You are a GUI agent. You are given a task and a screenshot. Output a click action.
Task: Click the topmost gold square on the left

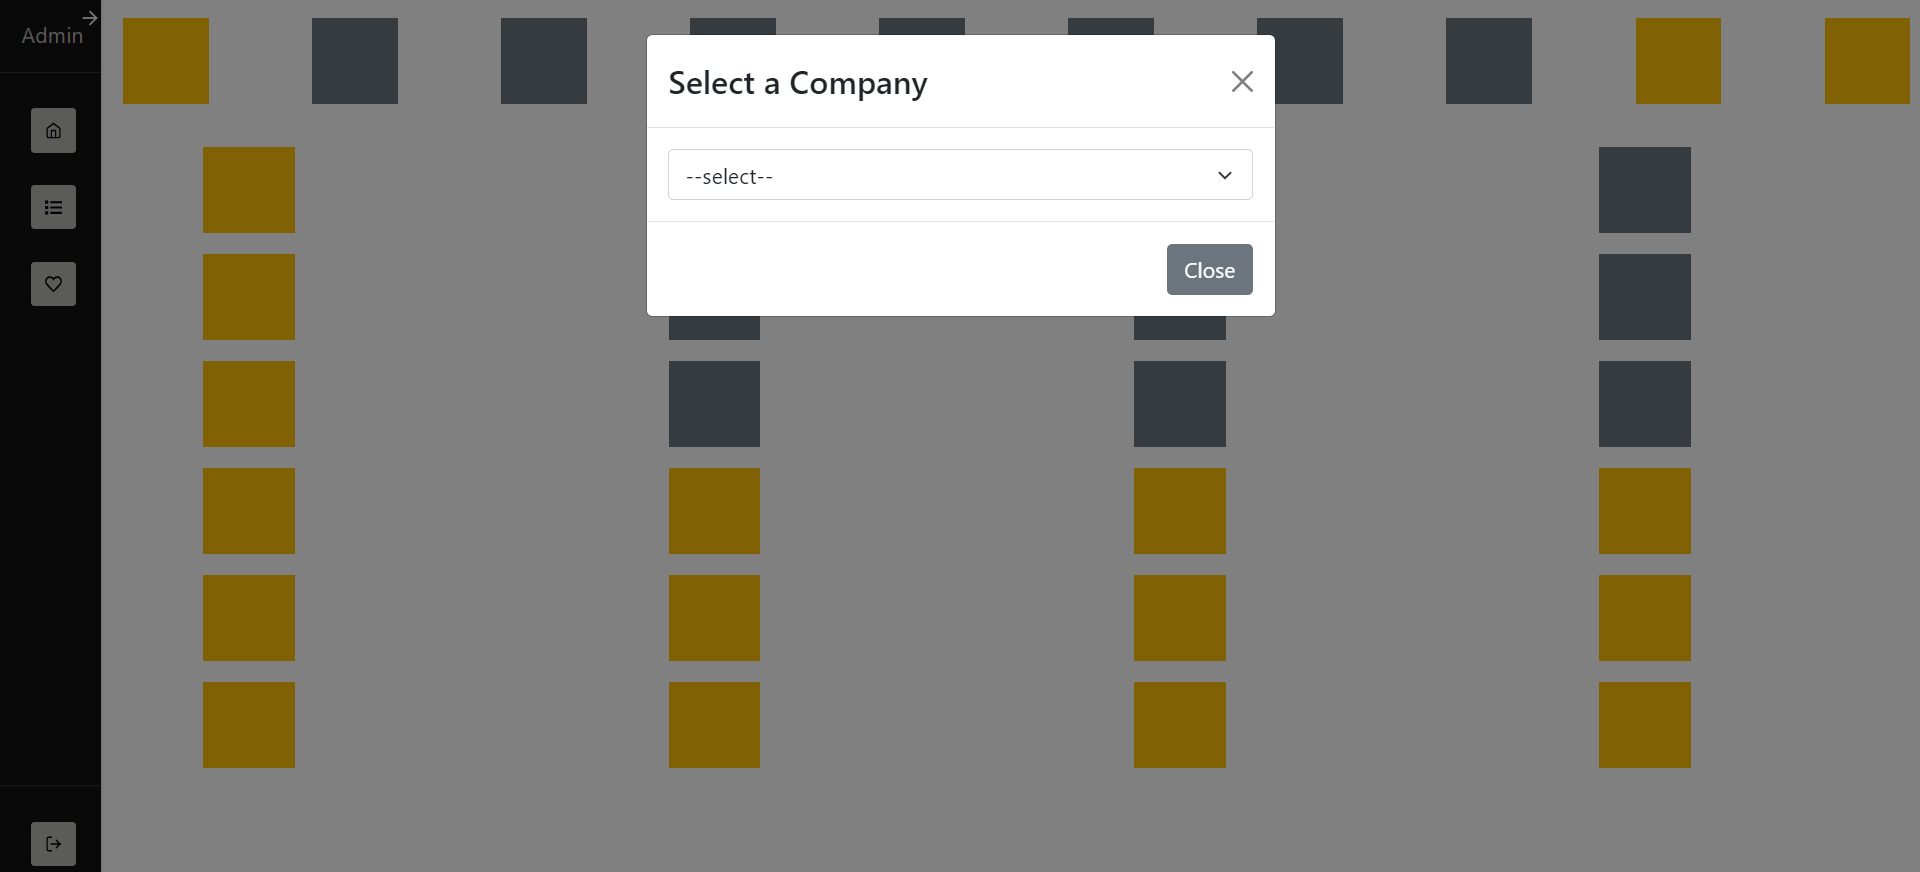pyautogui.click(x=165, y=60)
